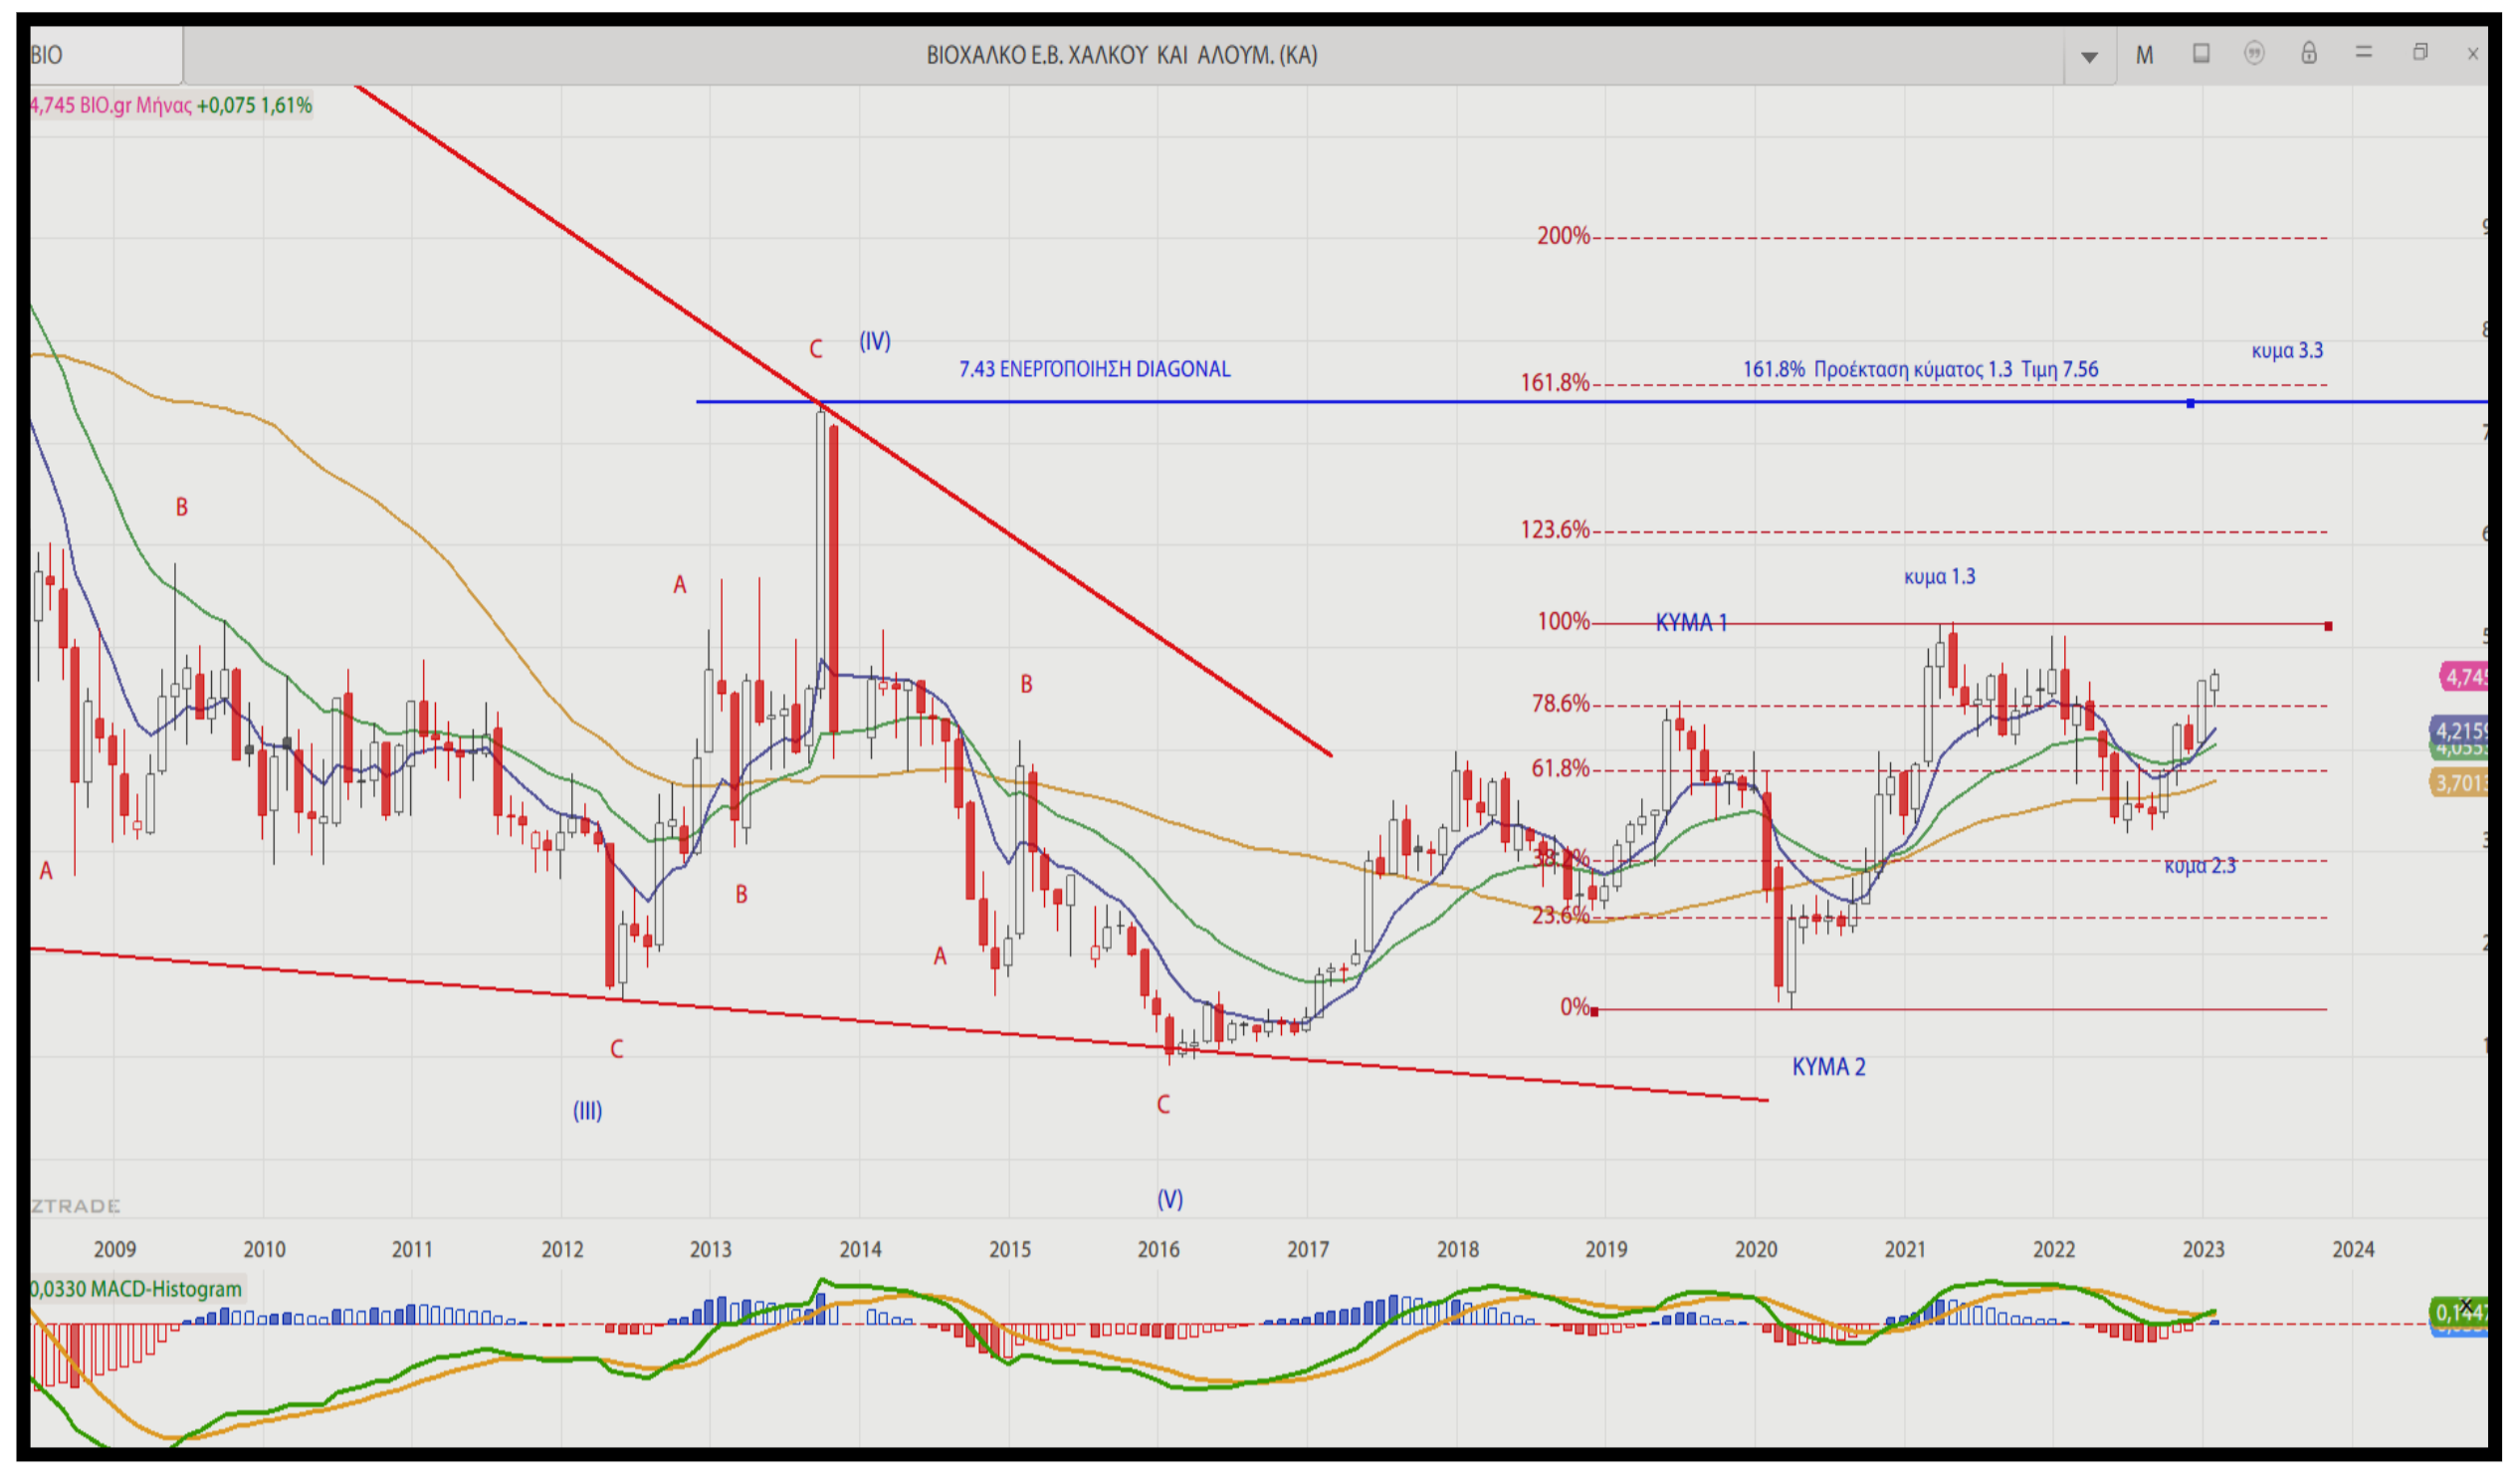Click the 'κυμα 3.3' label
This screenshot has height=1473, width=2520.
point(2287,350)
